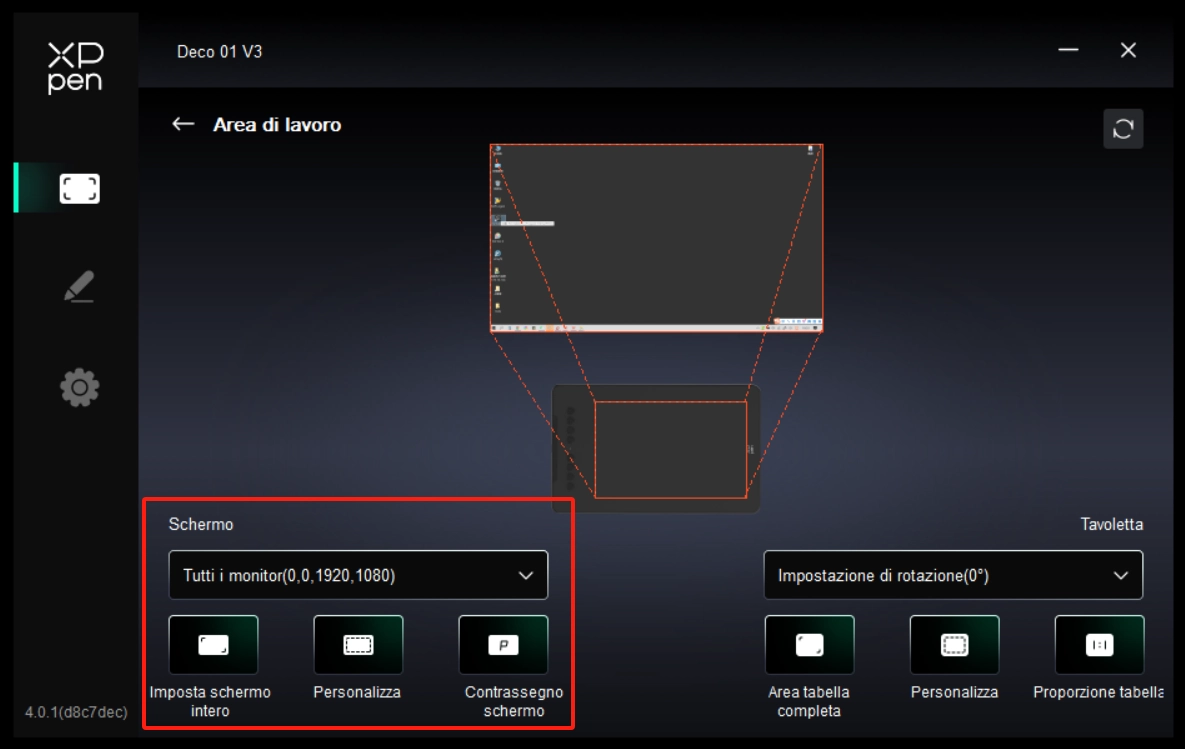Go back with the arrow beside Area di lavoro

click(x=183, y=124)
